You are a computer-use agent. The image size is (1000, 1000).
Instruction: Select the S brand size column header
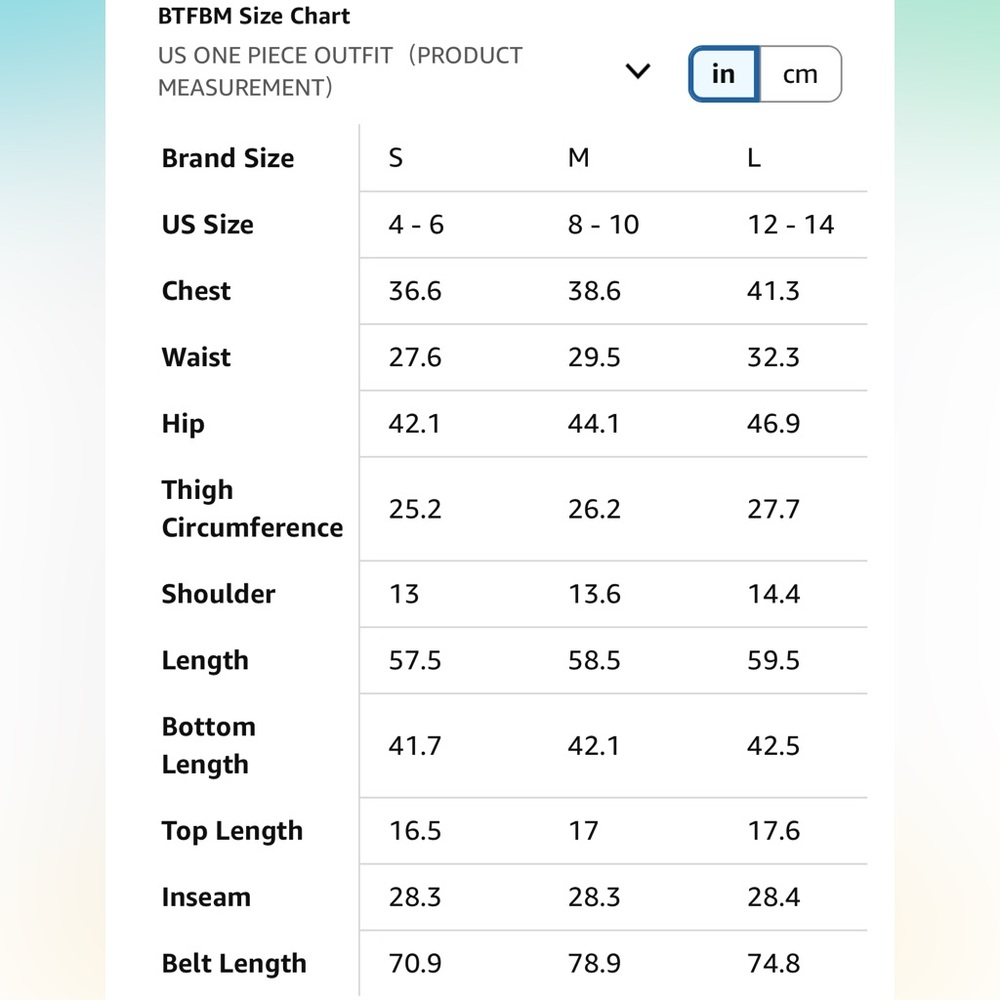click(x=396, y=158)
